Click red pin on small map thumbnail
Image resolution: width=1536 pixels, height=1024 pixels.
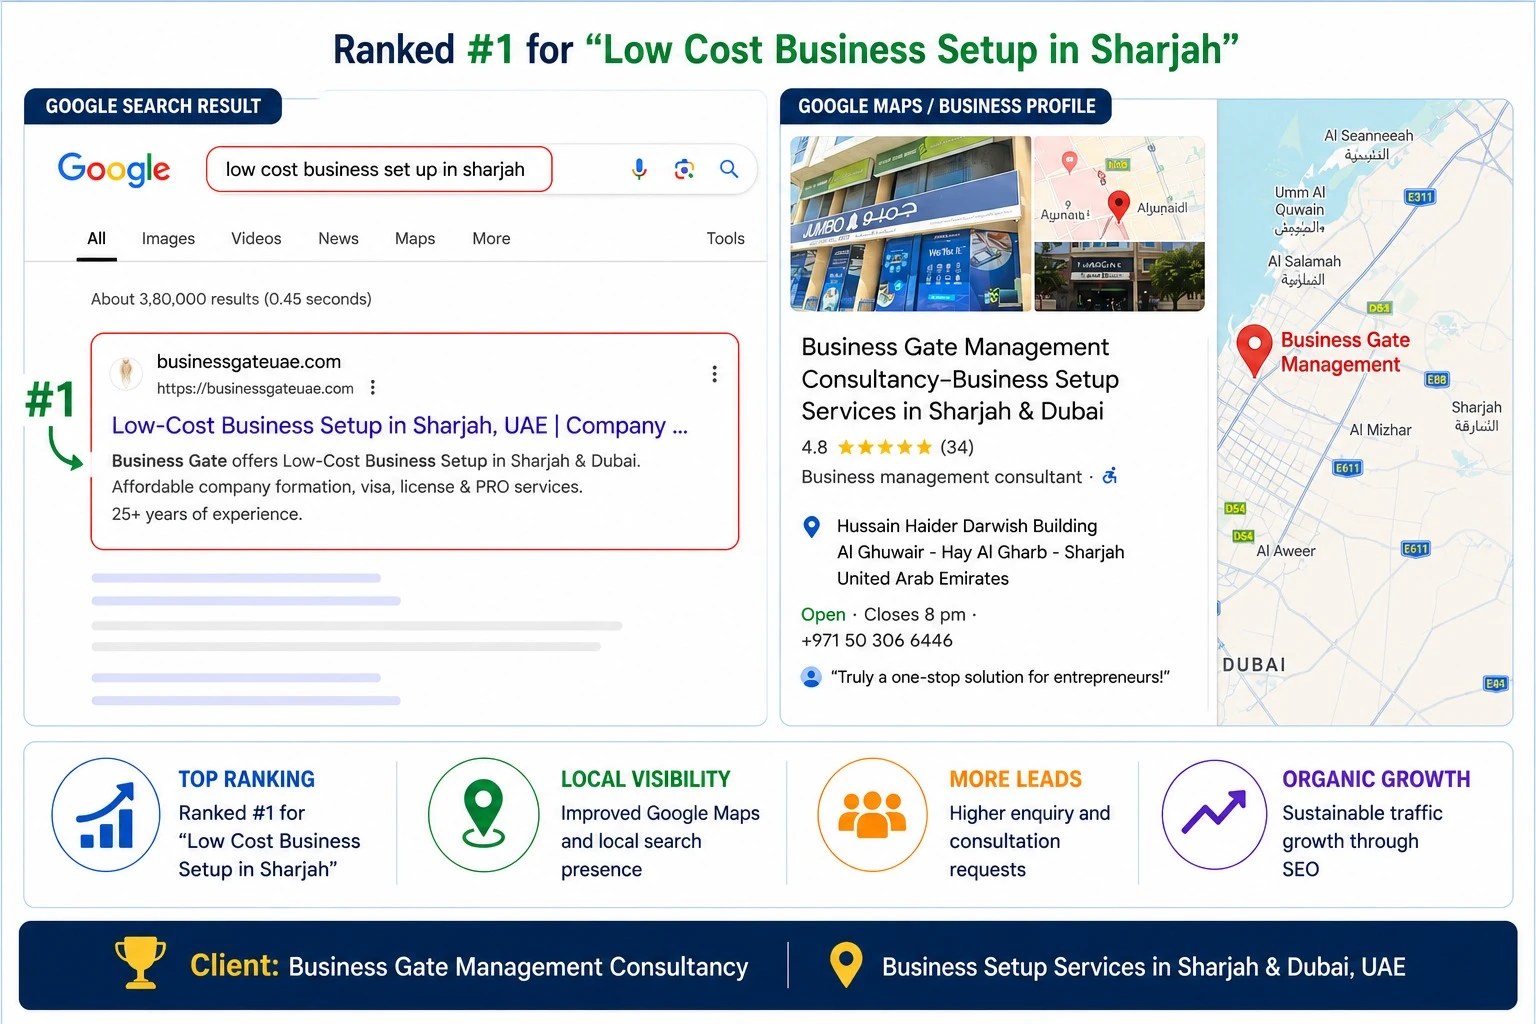(x=1119, y=206)
